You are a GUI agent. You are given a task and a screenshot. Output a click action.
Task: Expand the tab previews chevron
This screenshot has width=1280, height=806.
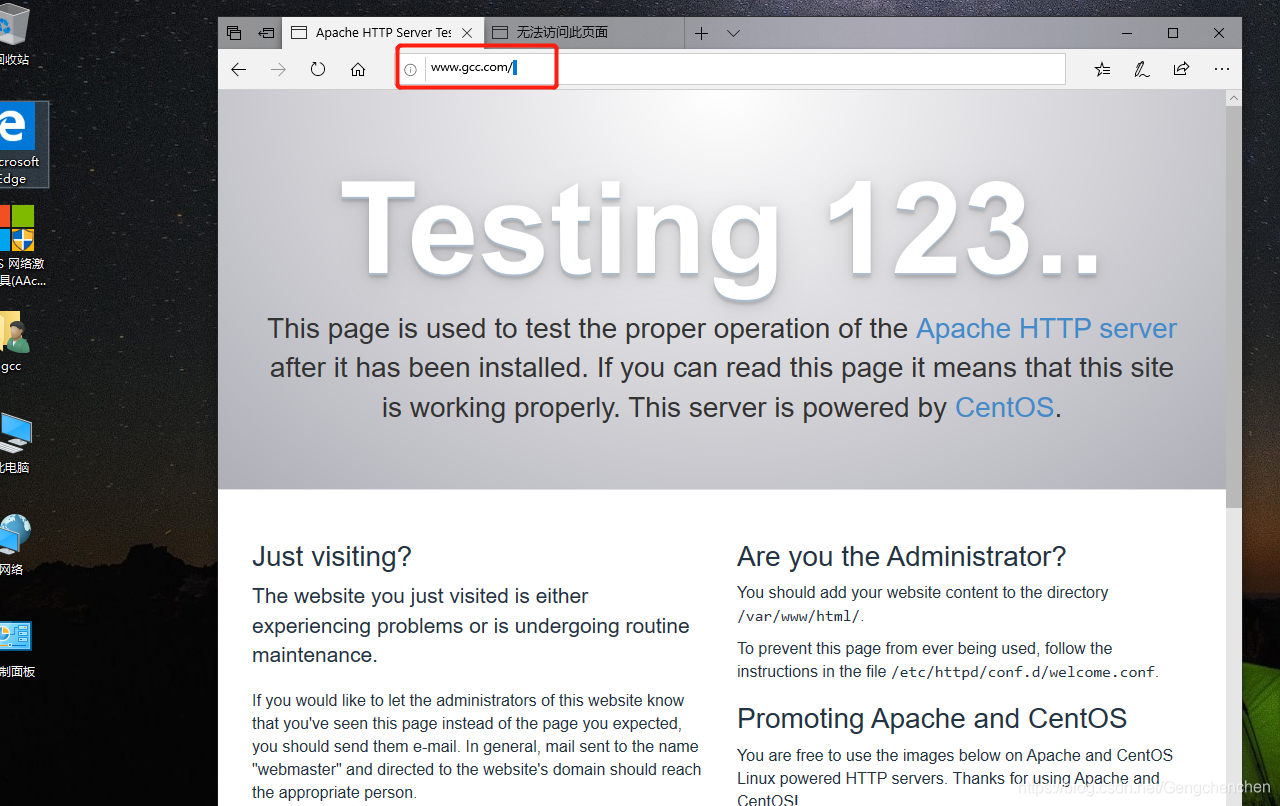point(733,33)
